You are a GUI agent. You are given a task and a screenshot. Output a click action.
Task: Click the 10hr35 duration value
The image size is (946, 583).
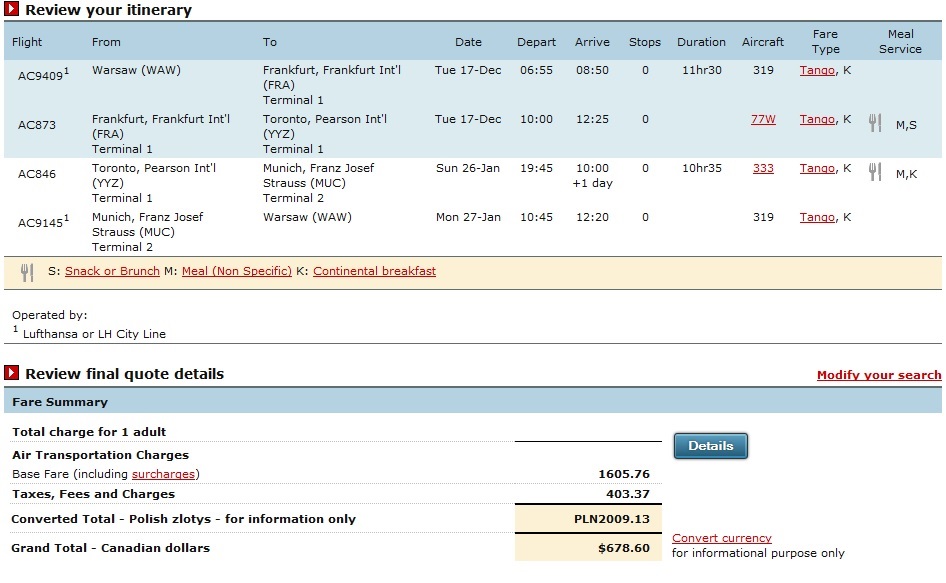(x=702, y=168)
